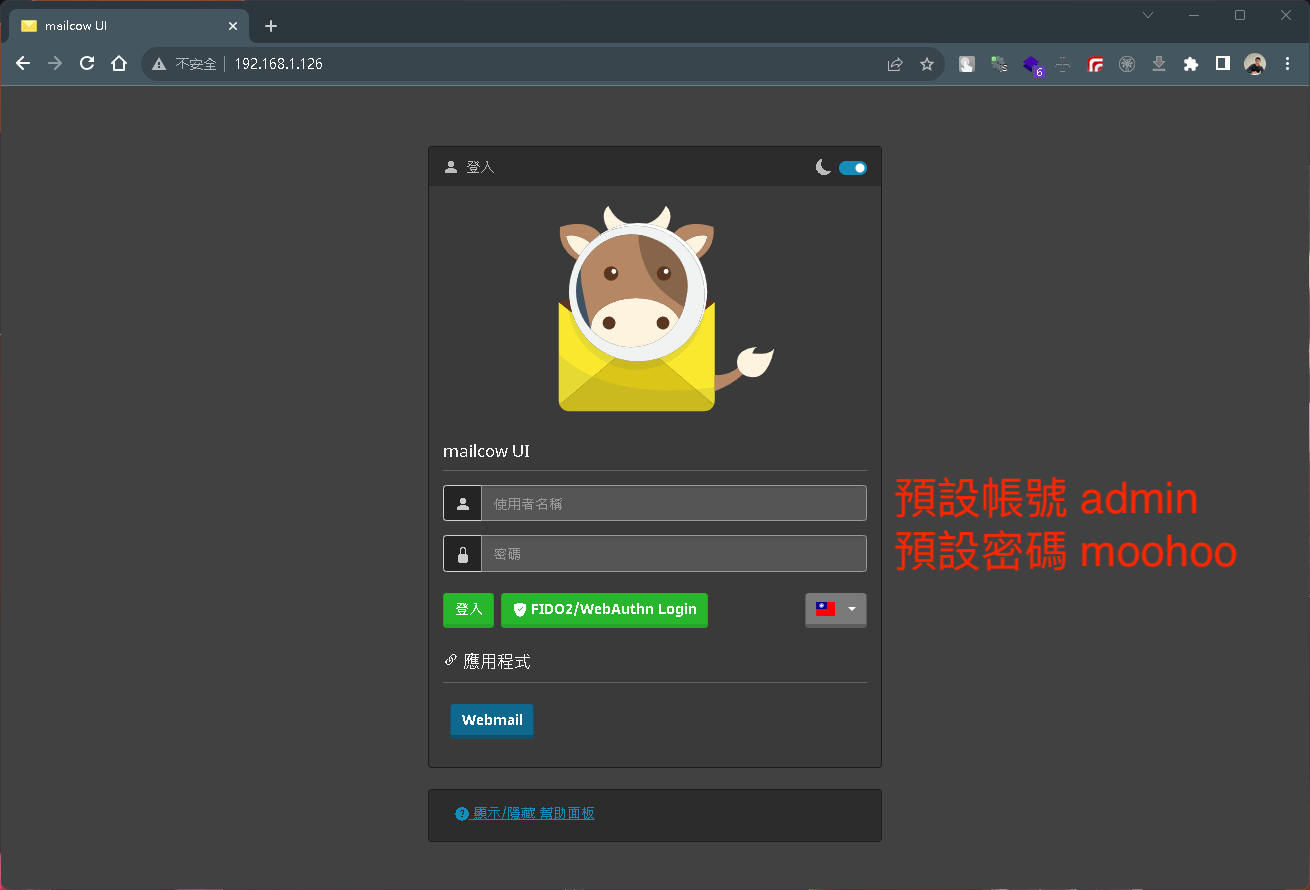Reload the page with browser refresh icon

click(x=87, y=64)
